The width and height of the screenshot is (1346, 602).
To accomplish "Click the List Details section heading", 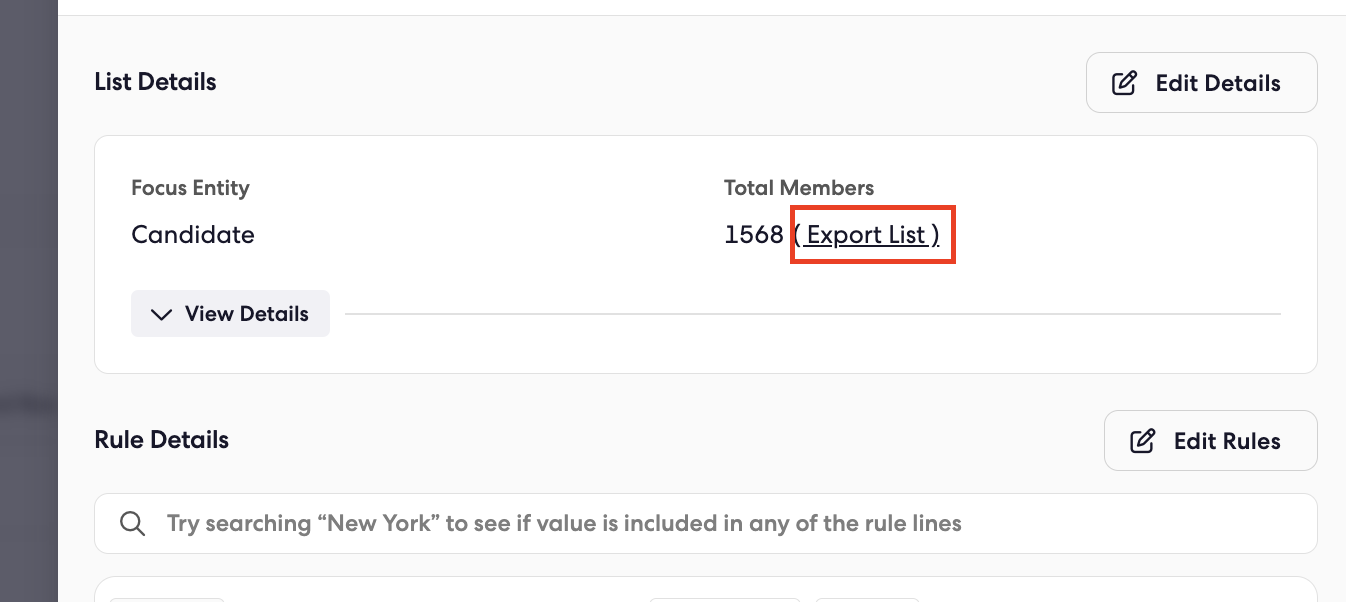I will click(x=155, y=82).
